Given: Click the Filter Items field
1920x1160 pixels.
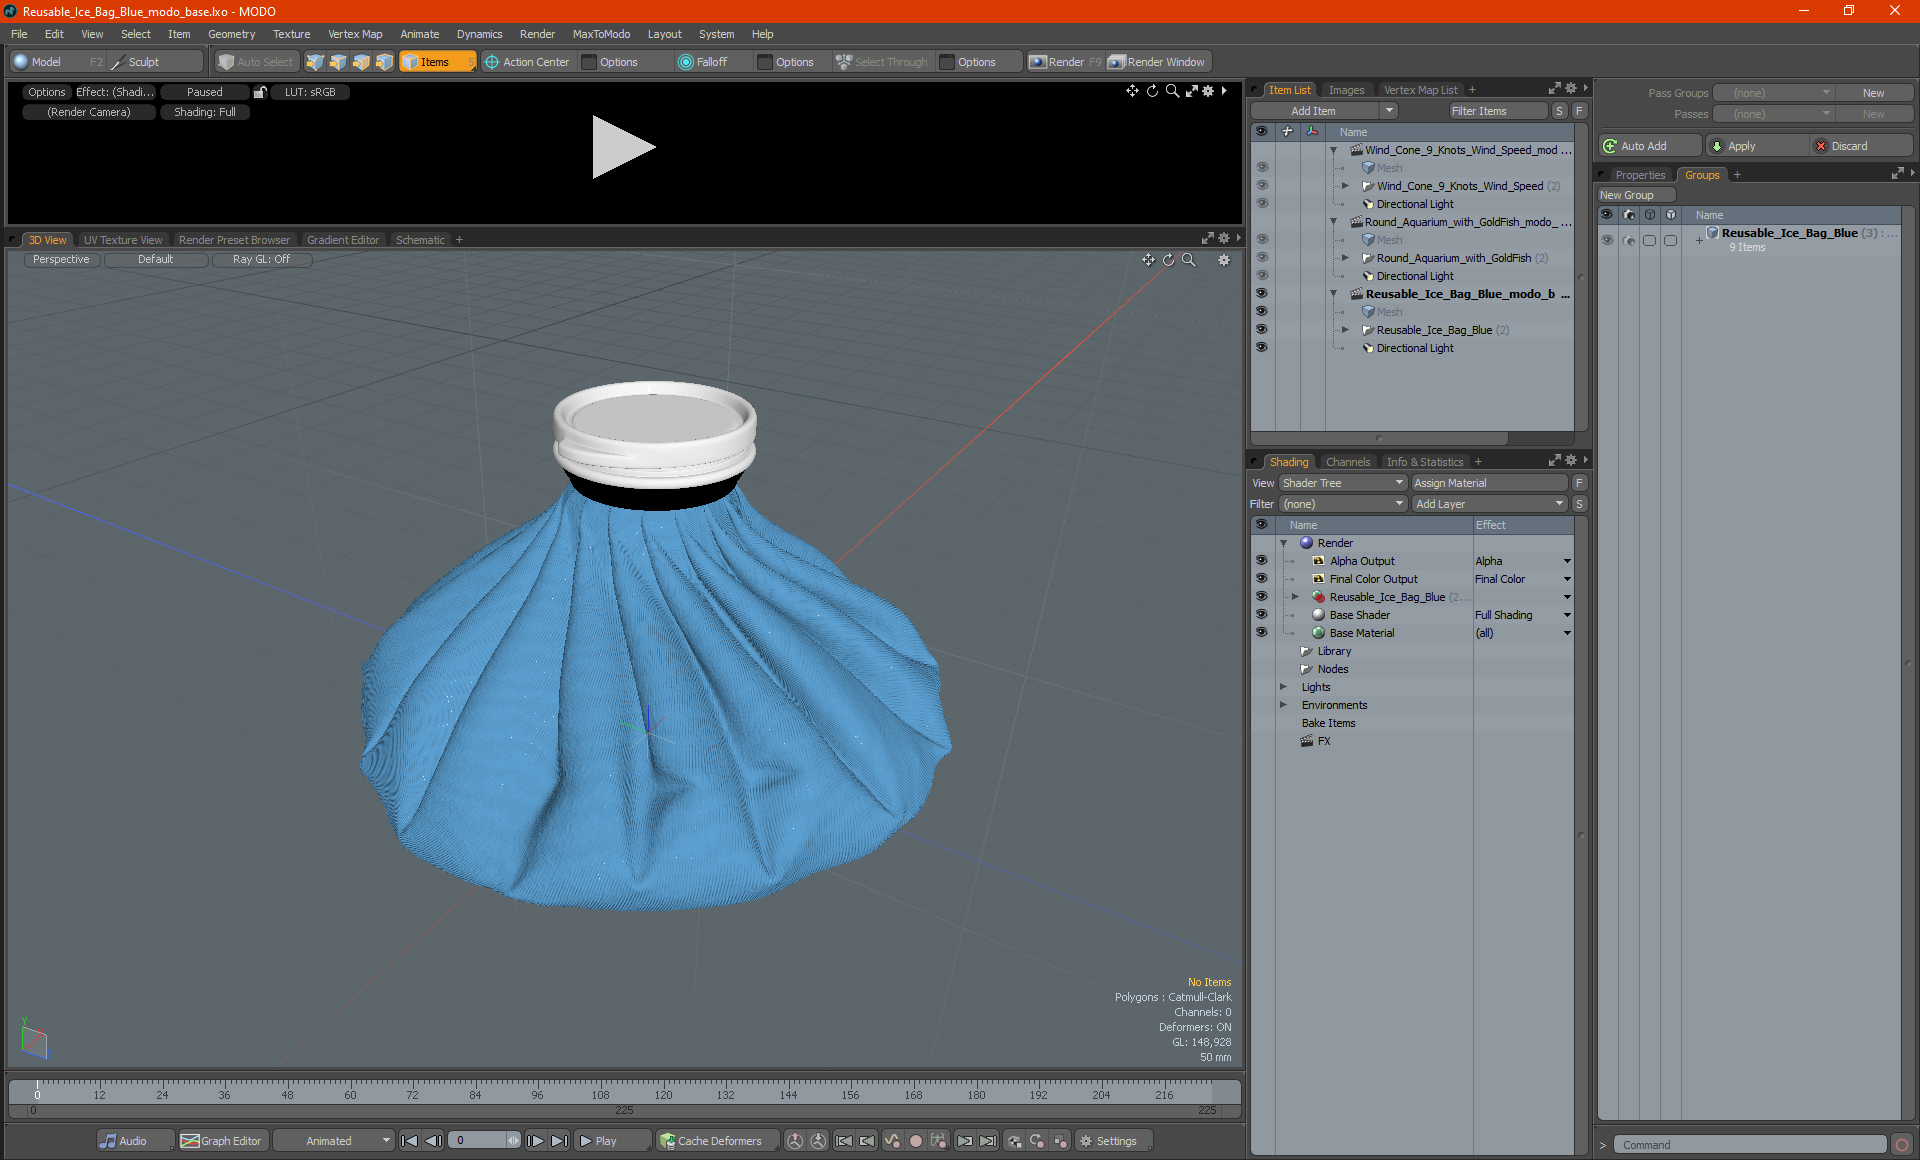Looking at the screenshot, I should (1497, 111).
